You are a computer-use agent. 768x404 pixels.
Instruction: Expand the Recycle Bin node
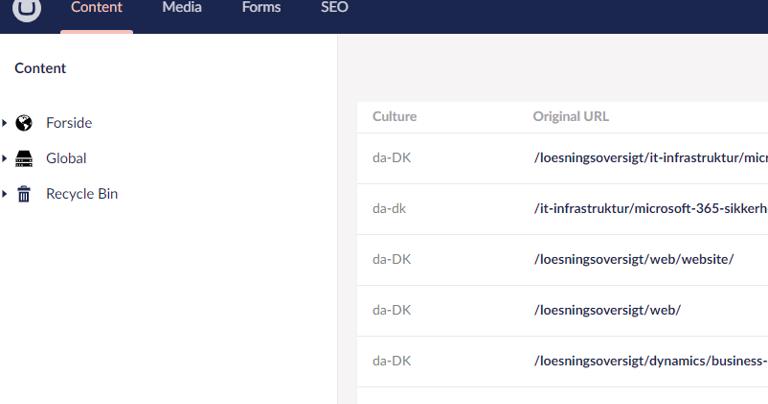[5, 194]
